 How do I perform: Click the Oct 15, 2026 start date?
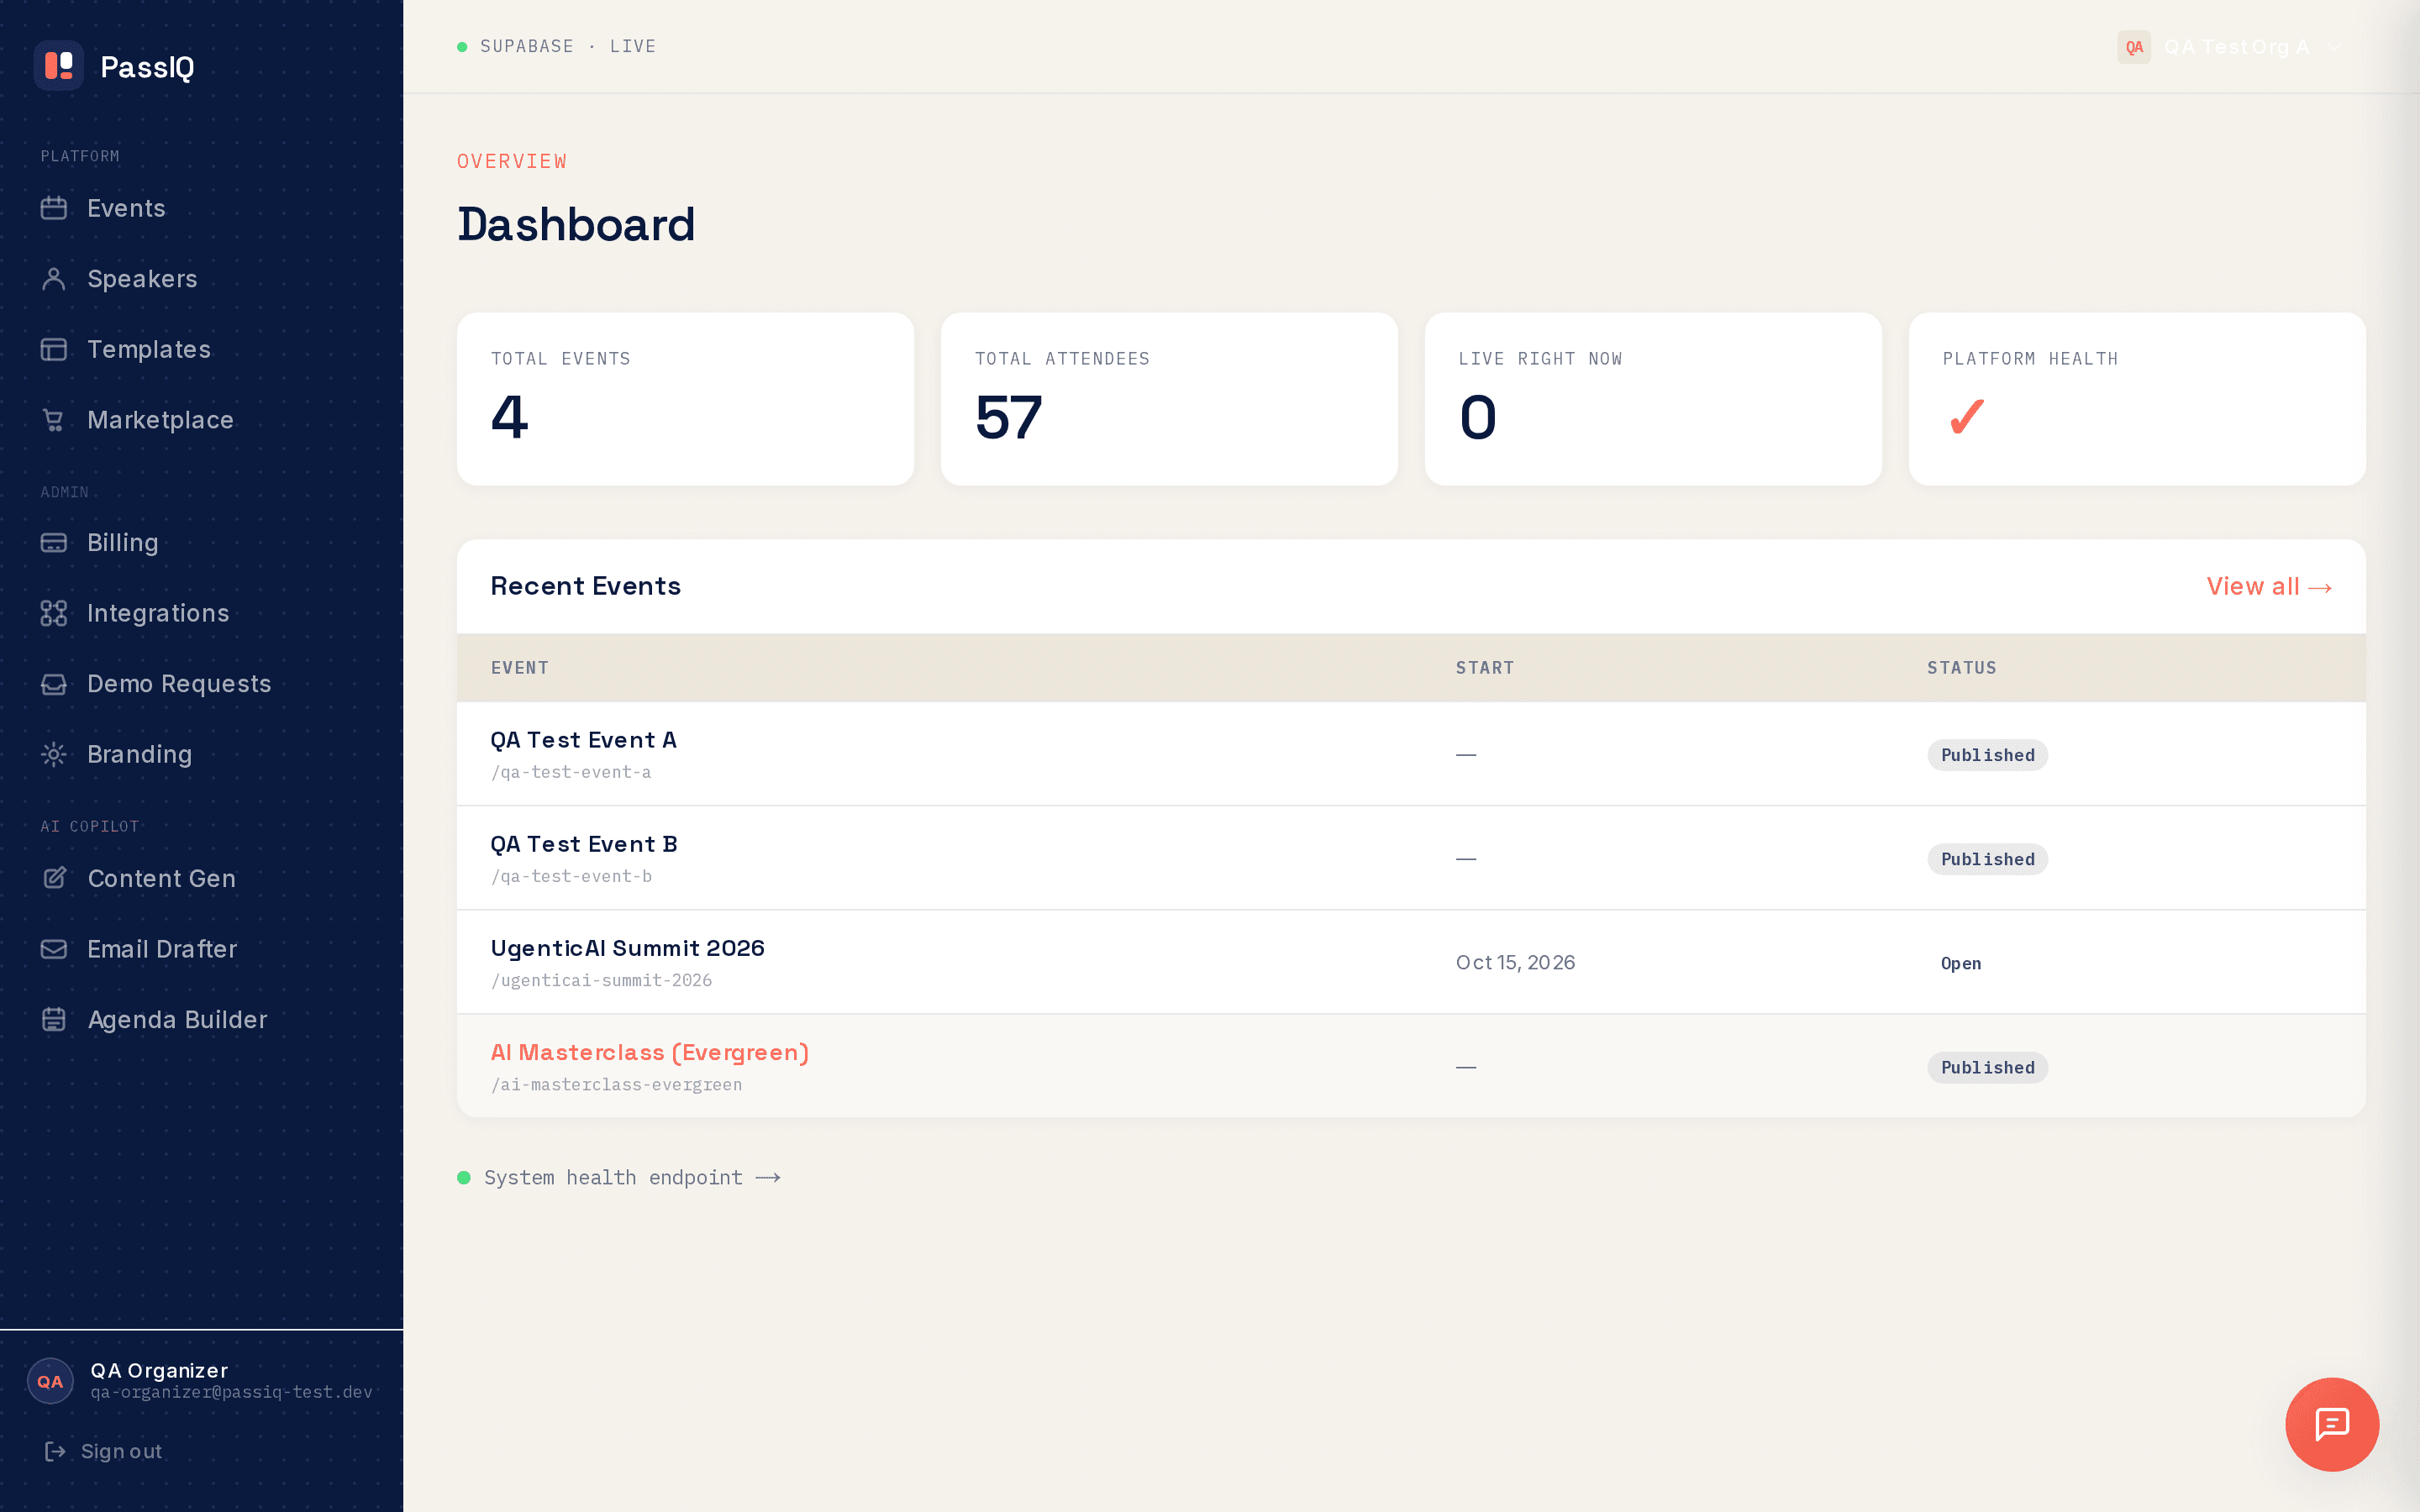point(1515,962)
